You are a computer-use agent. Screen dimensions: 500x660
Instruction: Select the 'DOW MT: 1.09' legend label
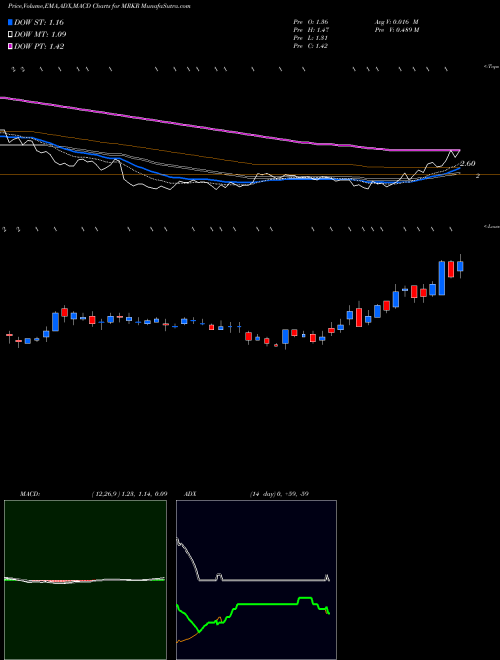(40, 35)
